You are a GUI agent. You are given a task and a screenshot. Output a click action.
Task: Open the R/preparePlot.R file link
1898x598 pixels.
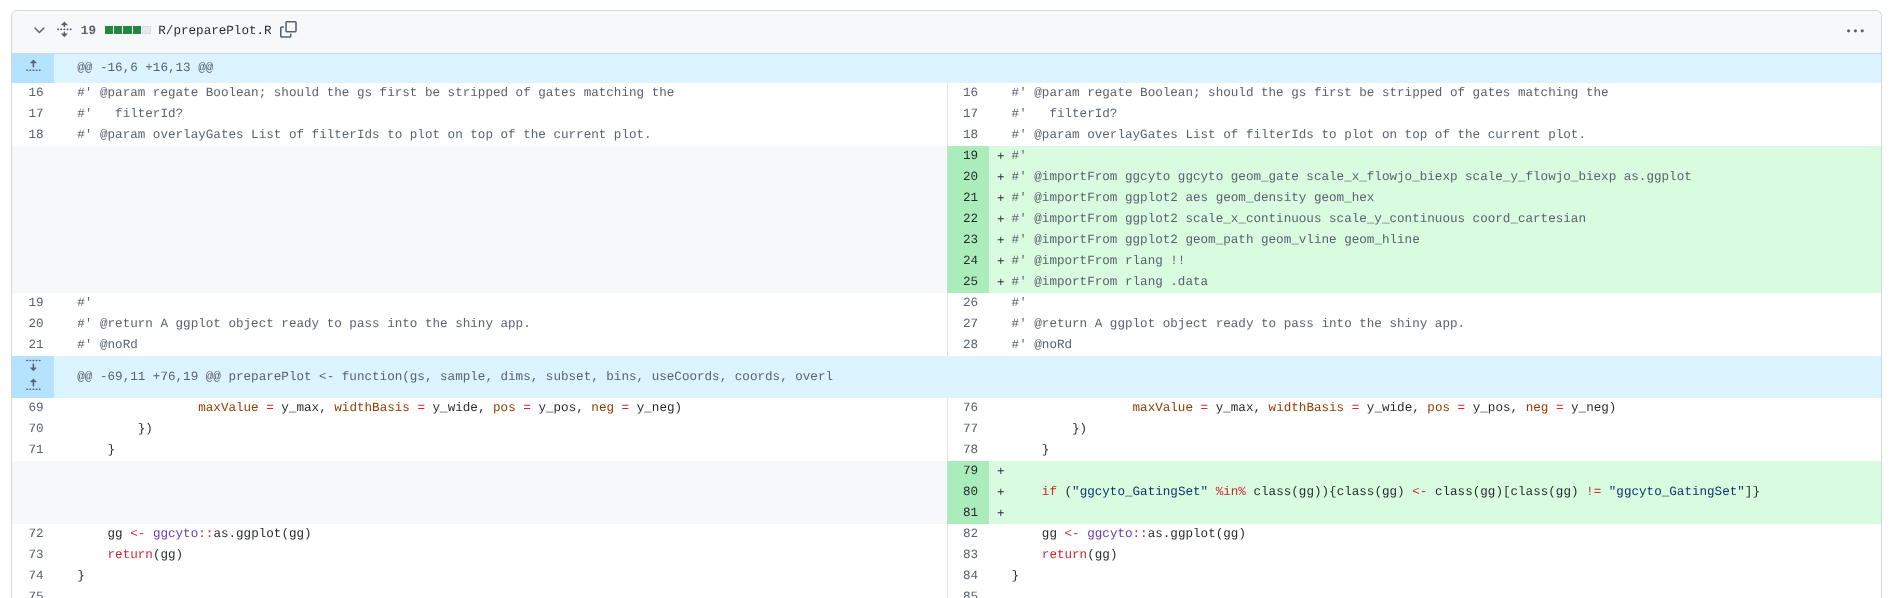[x=214, y=31]
